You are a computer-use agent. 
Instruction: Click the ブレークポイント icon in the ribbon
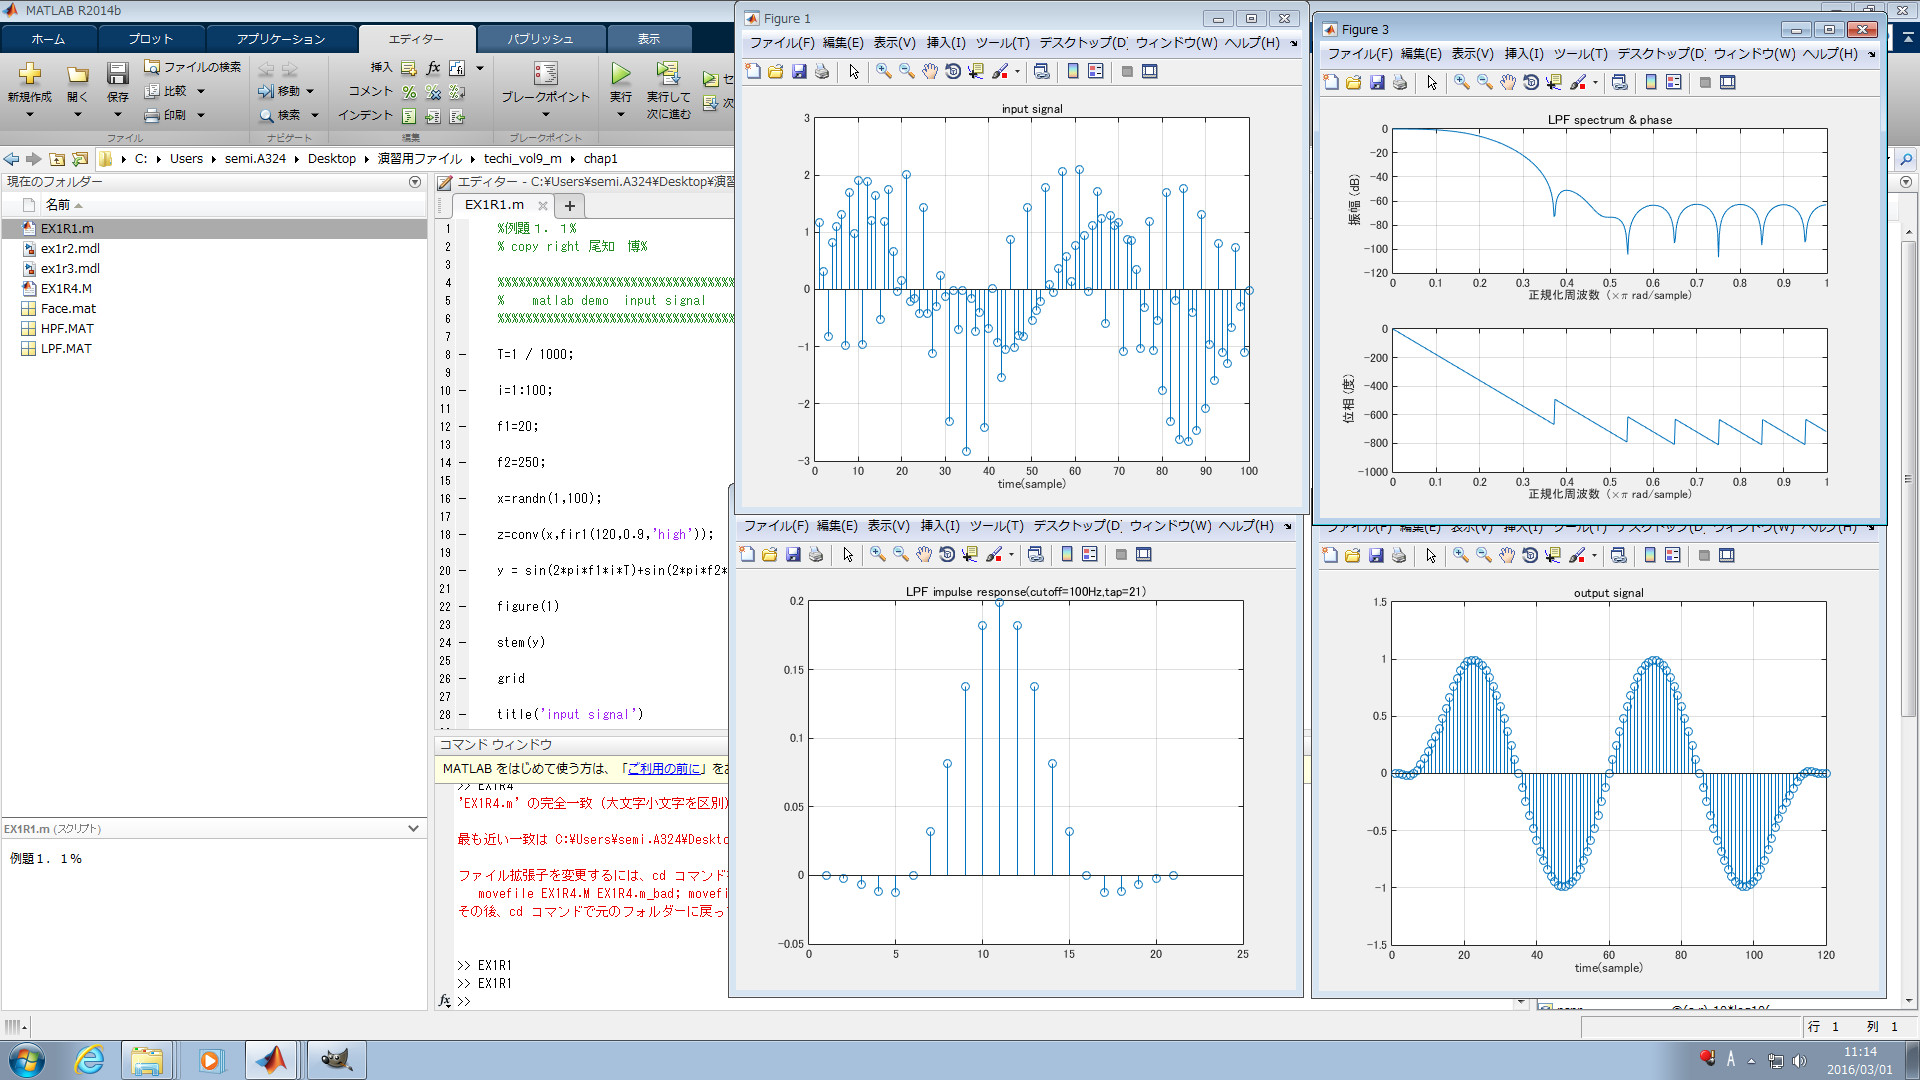click(x=545, y=73)
